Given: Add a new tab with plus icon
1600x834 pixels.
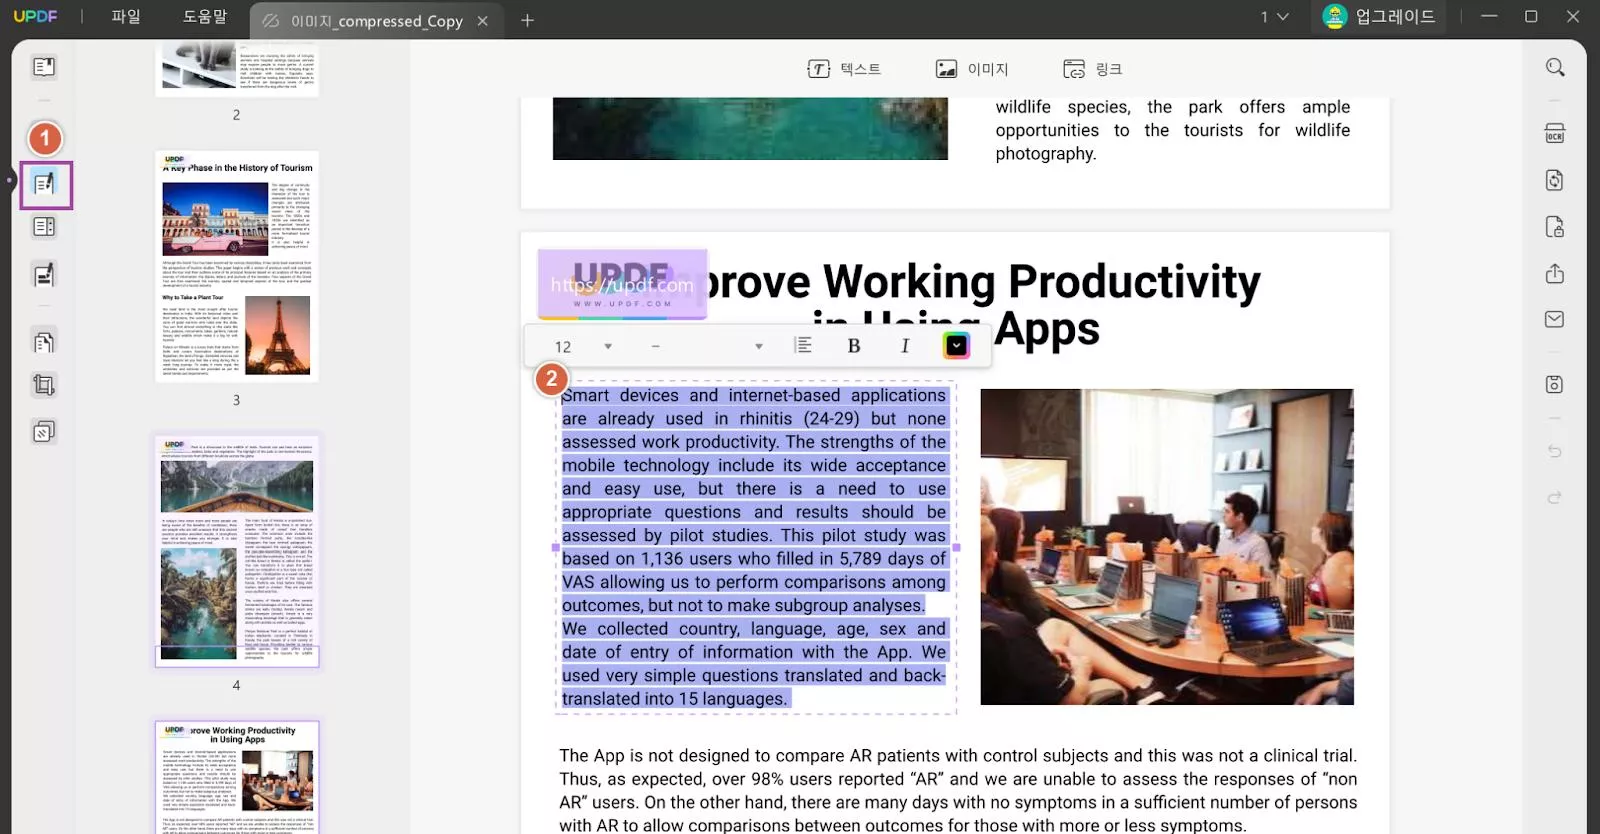Looking at the screenshot, I should 527,20.
